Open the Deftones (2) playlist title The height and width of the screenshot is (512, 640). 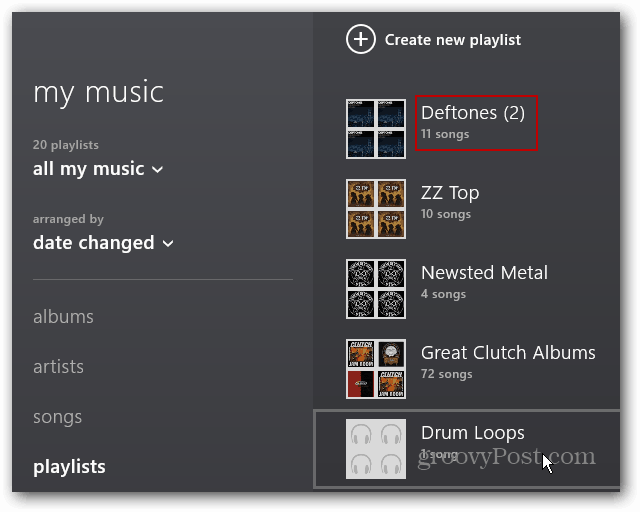coord(473,113)
